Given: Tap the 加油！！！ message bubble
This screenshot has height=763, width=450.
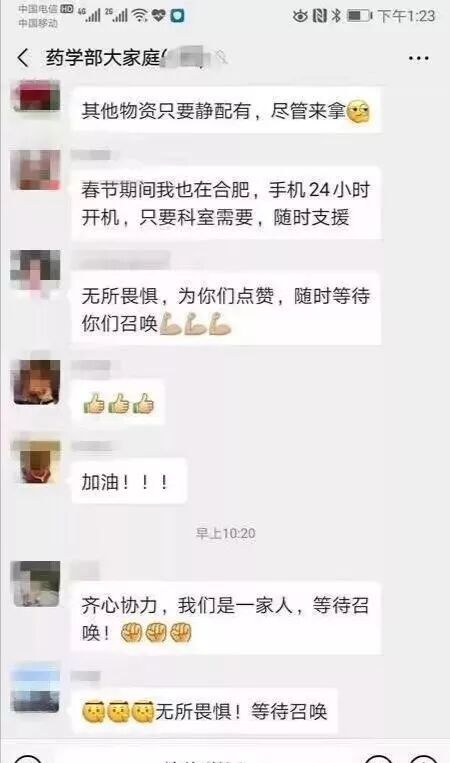Looking at the screenshot, I should 129,482.
